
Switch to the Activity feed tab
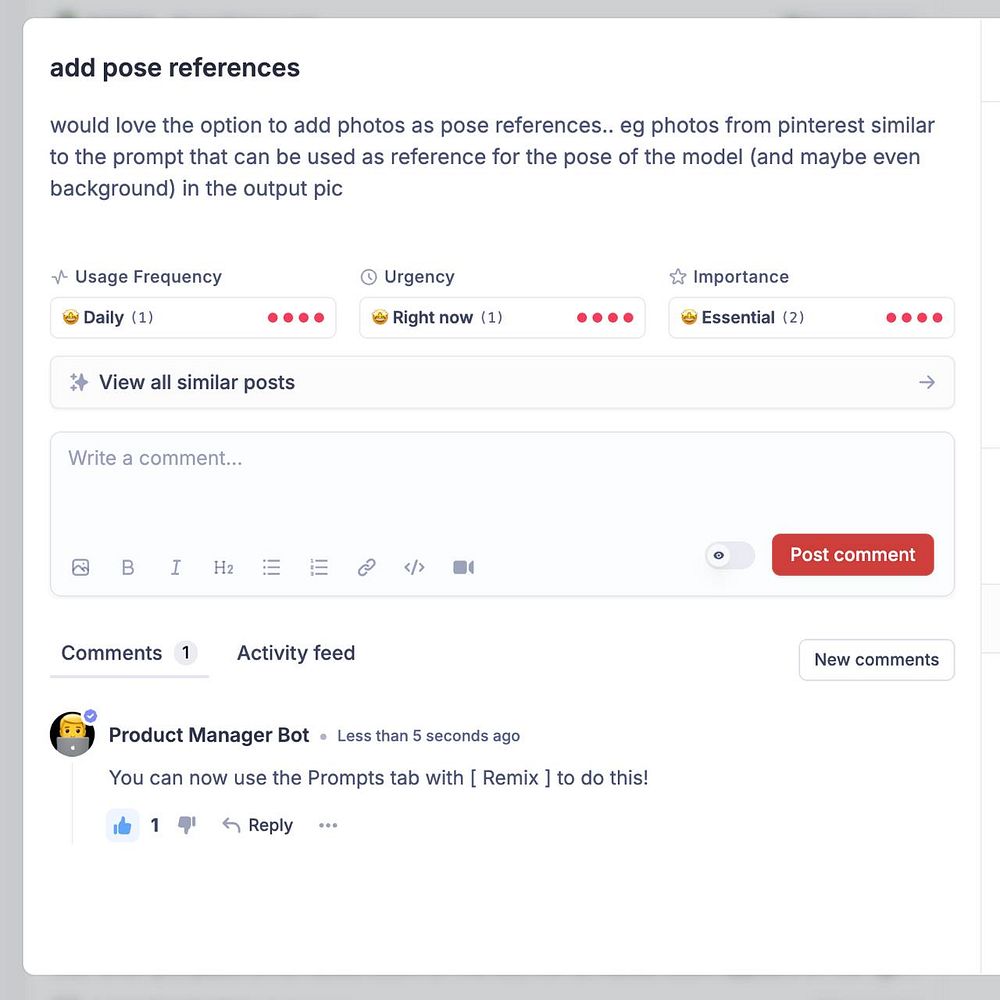point(296,653)
